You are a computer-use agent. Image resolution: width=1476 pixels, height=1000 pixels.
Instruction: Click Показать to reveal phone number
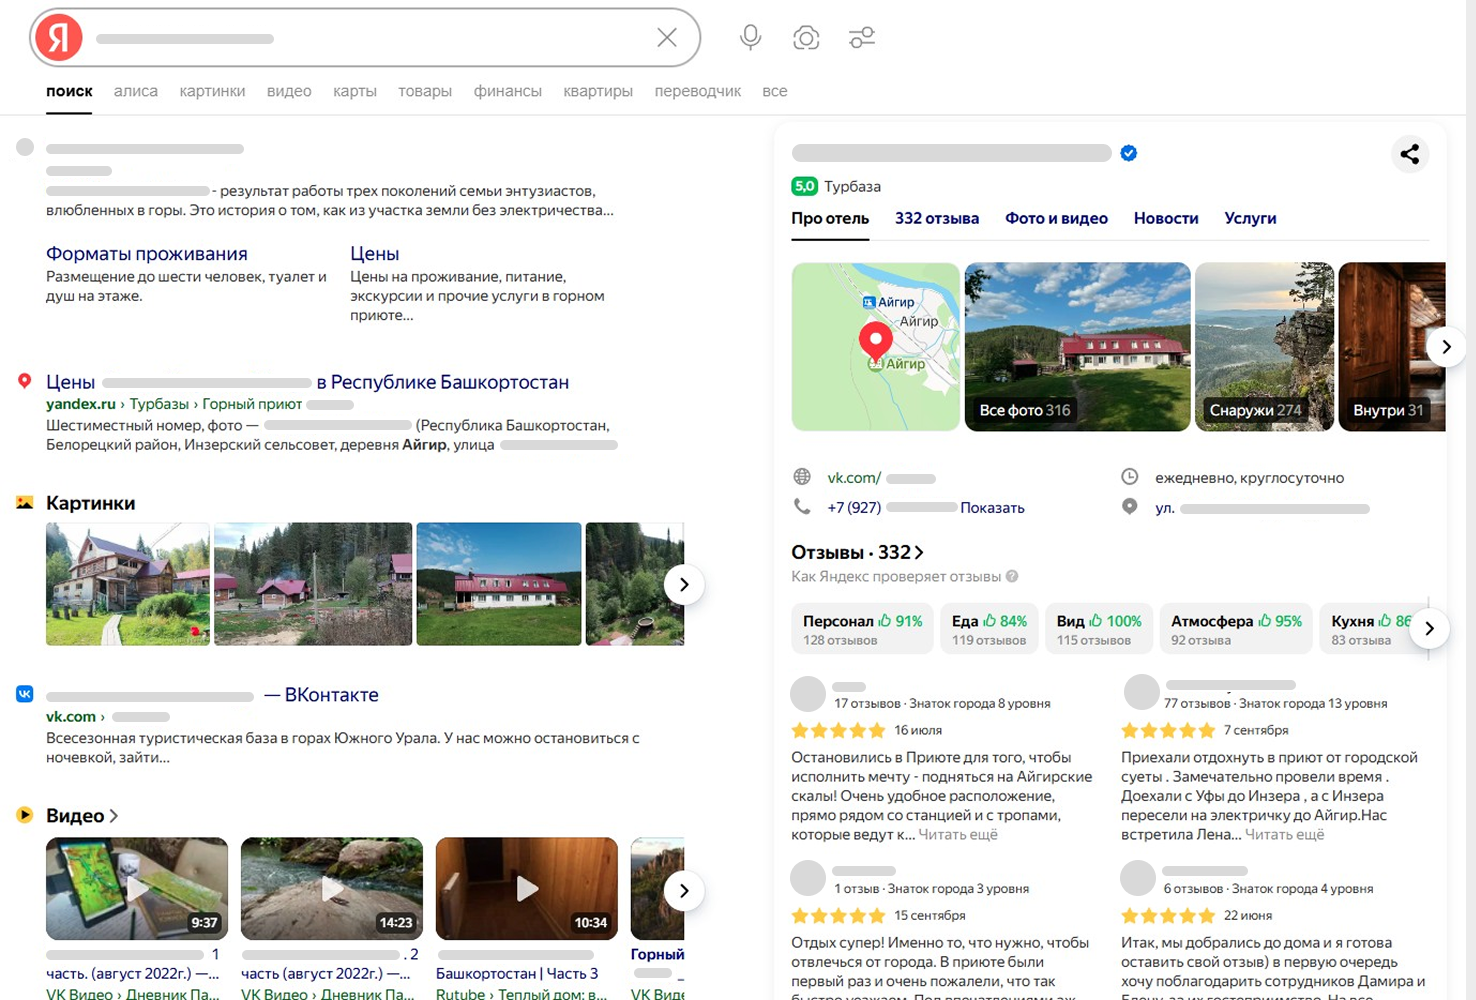(x=992, y=508)
